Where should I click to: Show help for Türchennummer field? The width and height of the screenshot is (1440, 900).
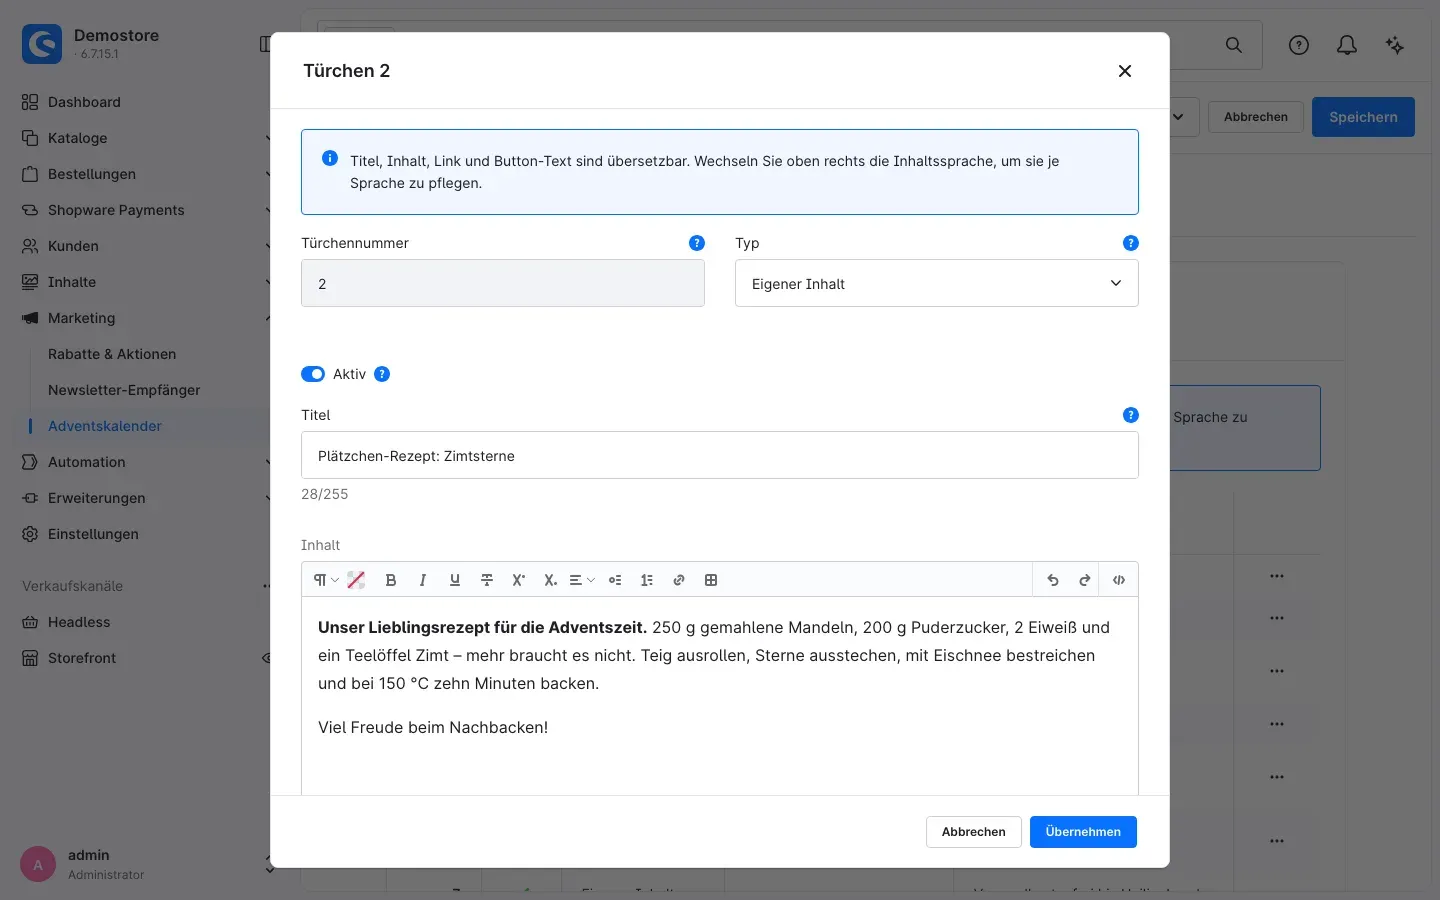click(697, 243)
